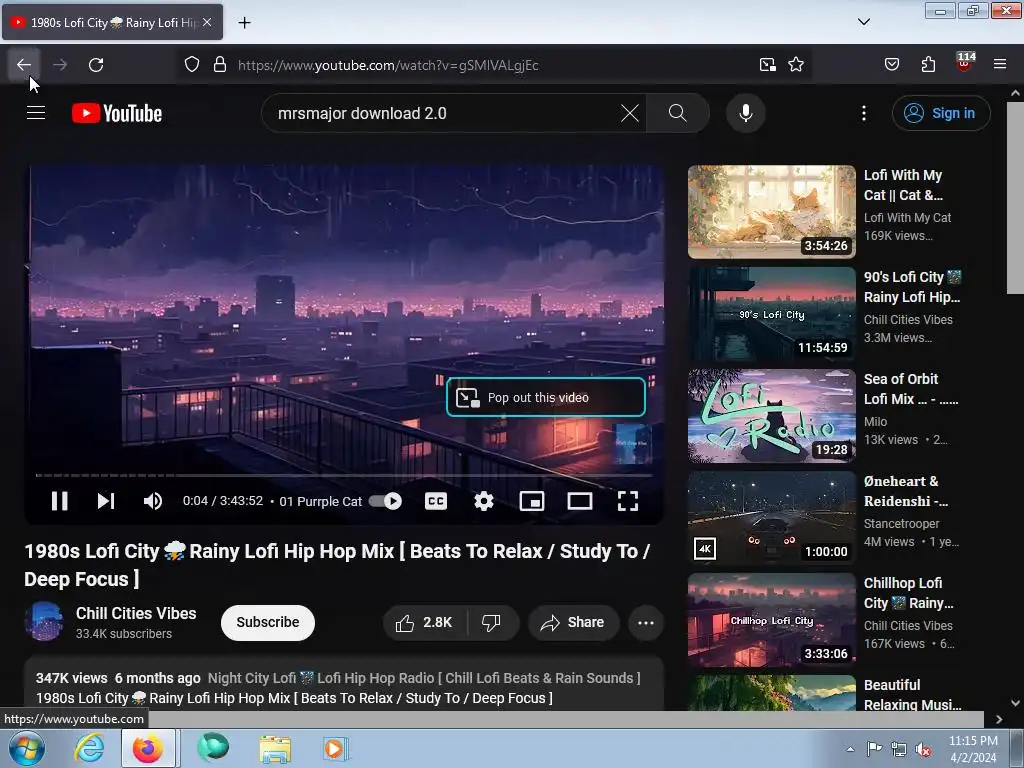Screen dimensions: 1024x768
Task: Click the Sign in button
Action: tap(941, 113)
